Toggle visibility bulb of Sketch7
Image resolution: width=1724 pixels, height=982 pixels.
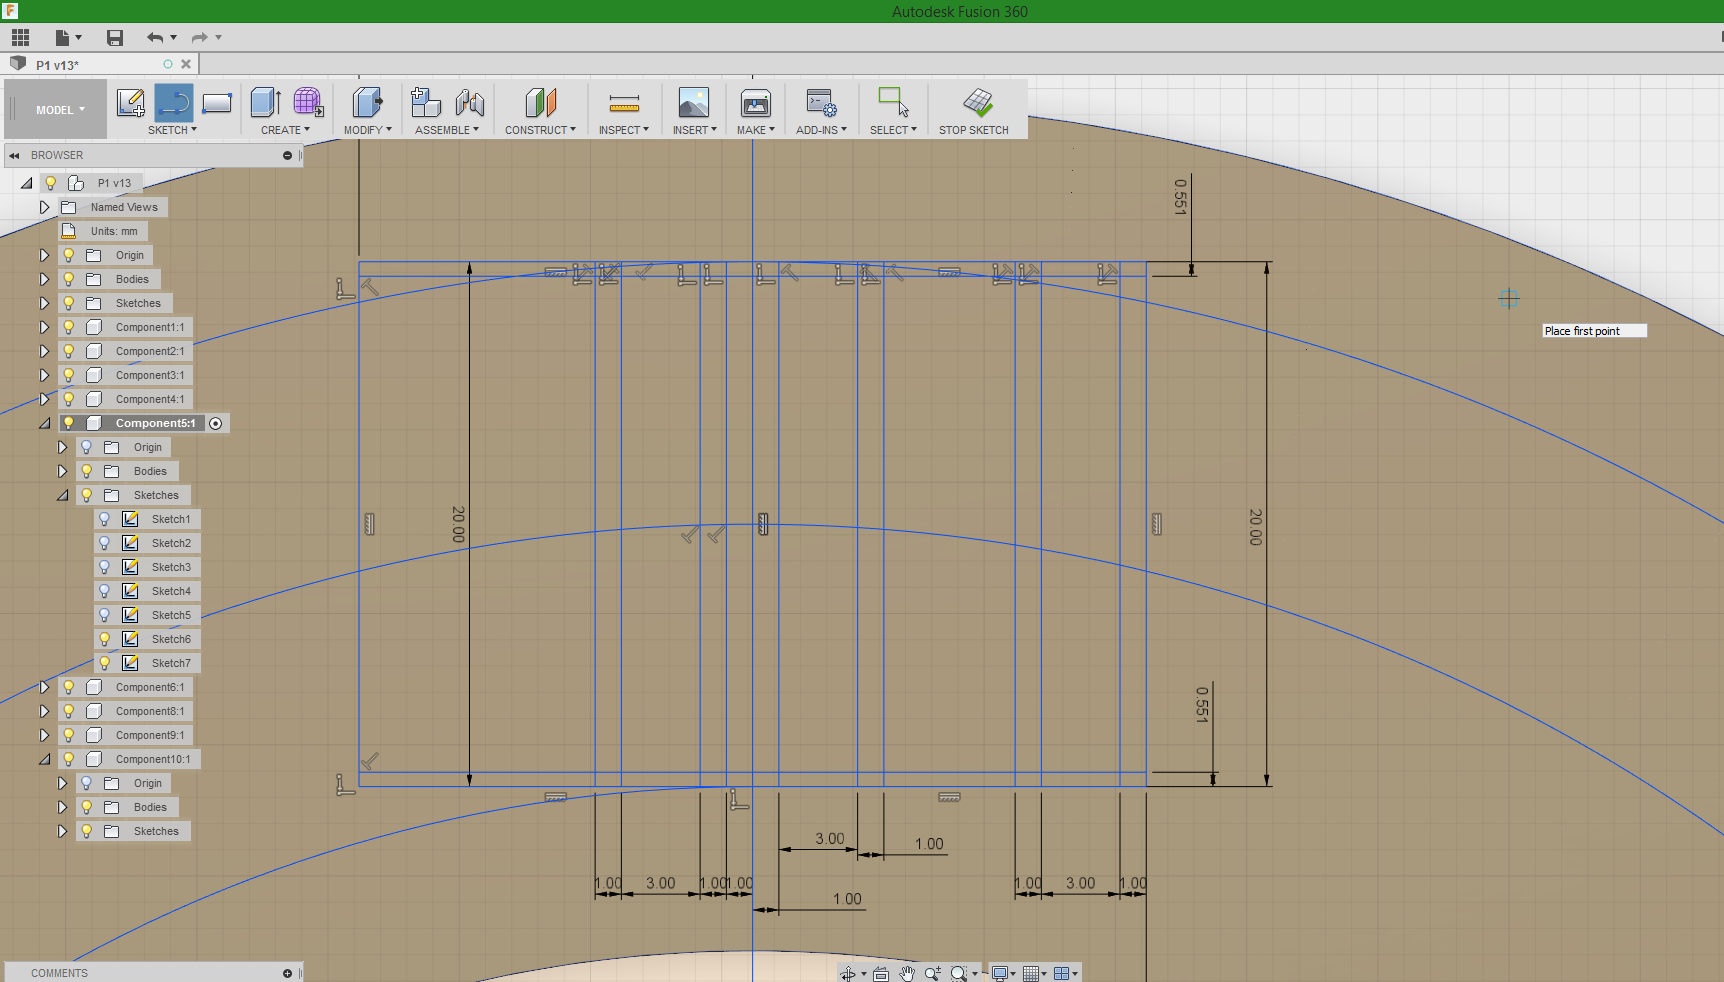click(x=104, y=663)
